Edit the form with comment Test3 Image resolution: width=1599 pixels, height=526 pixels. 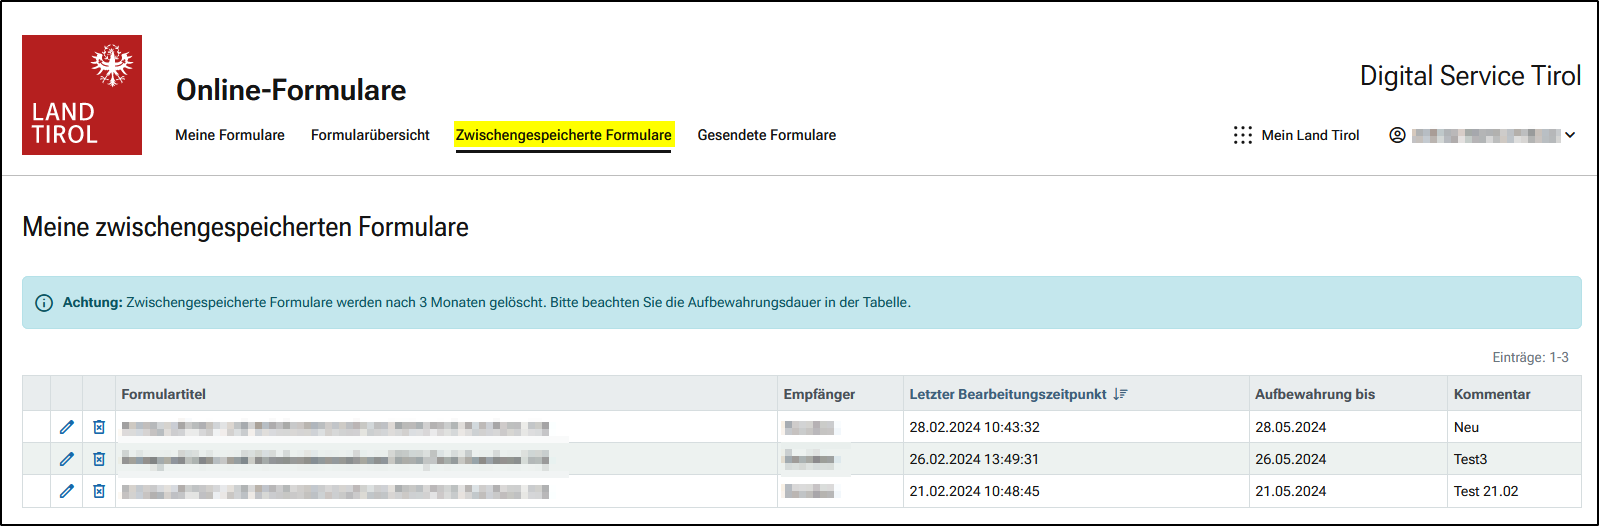[67, 459]
